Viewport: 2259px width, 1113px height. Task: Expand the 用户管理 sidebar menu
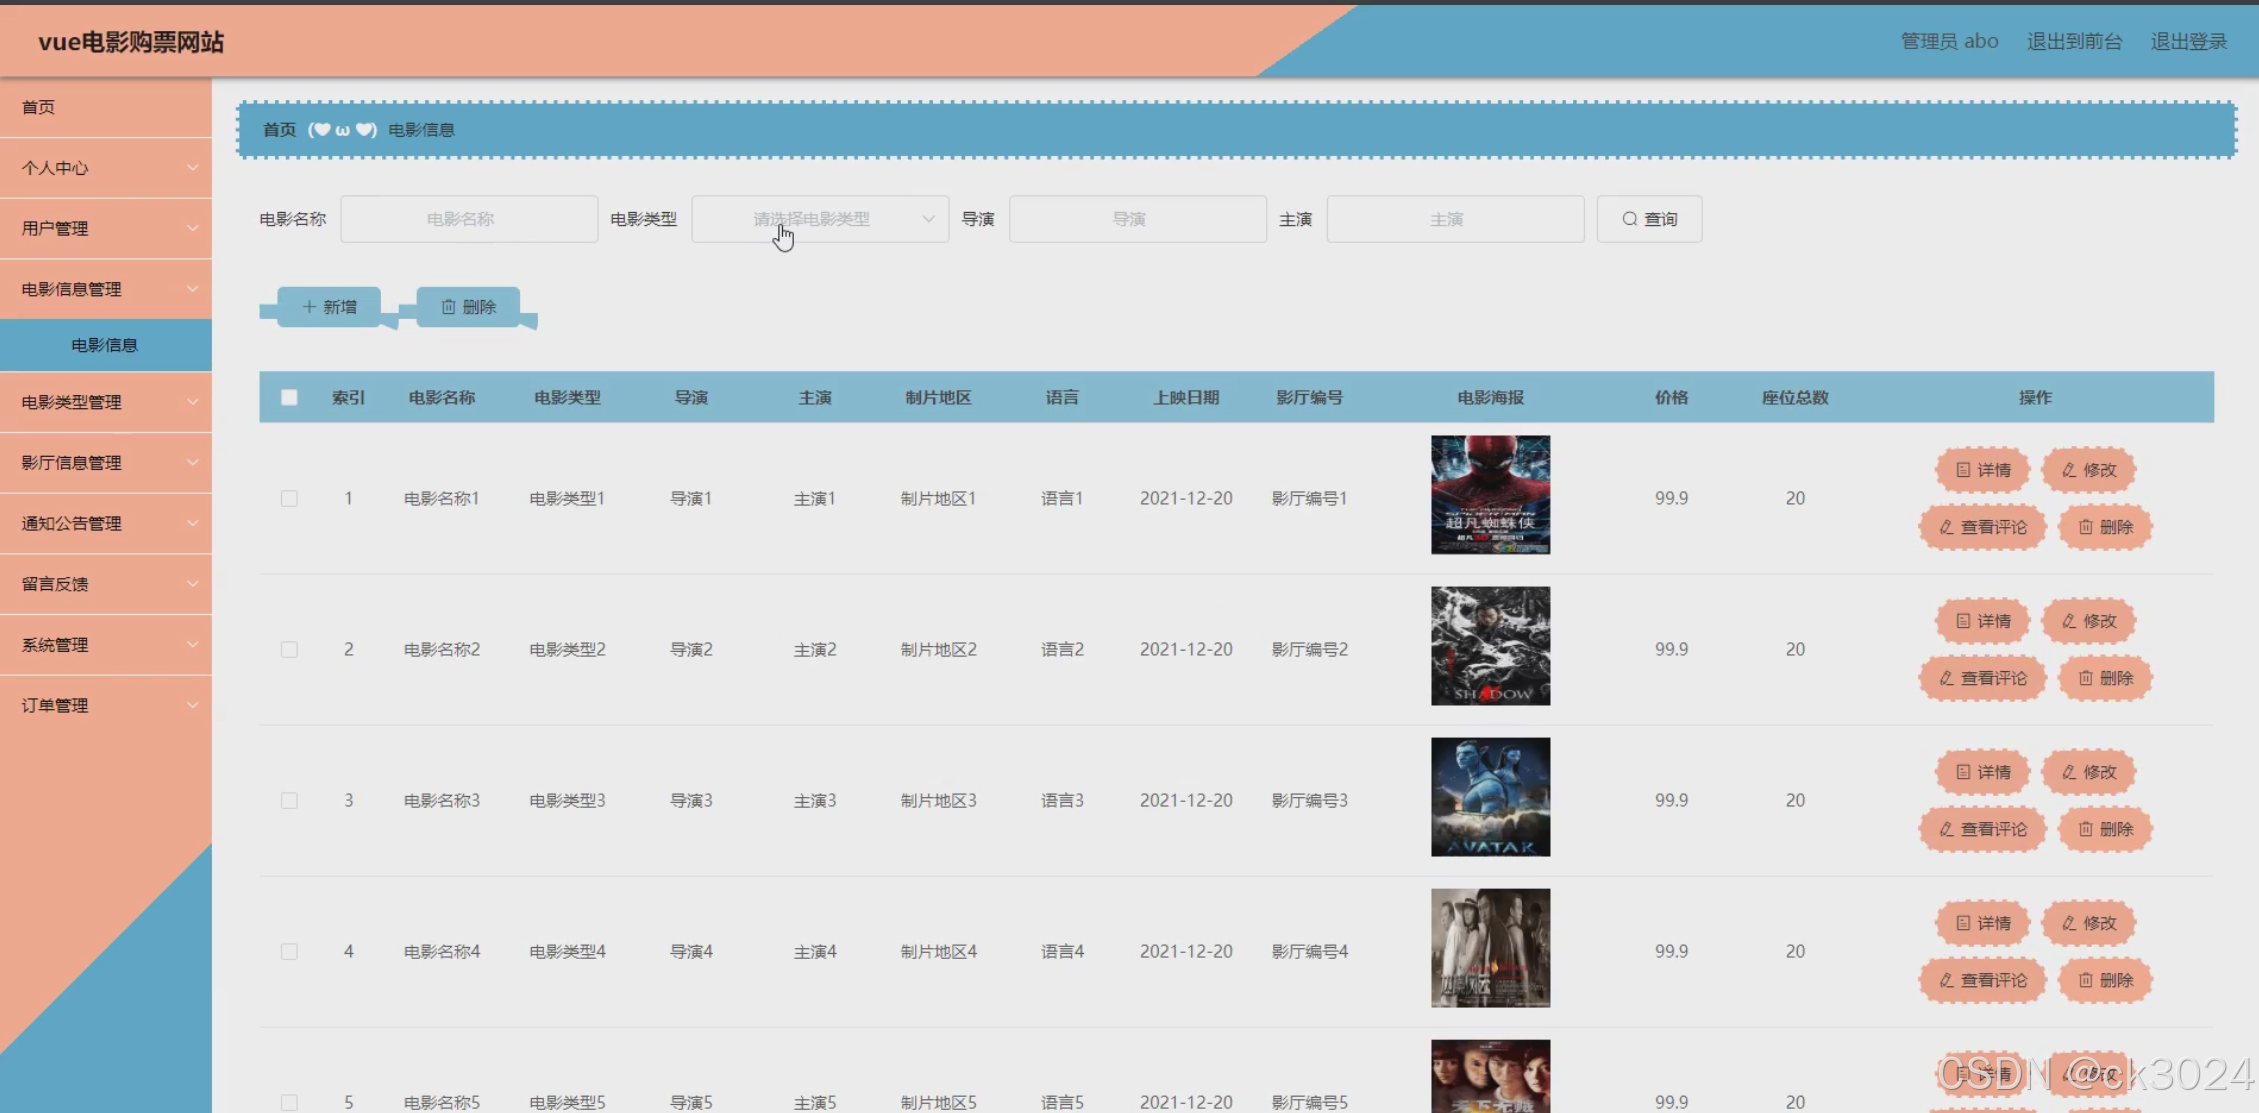(105, 228)
